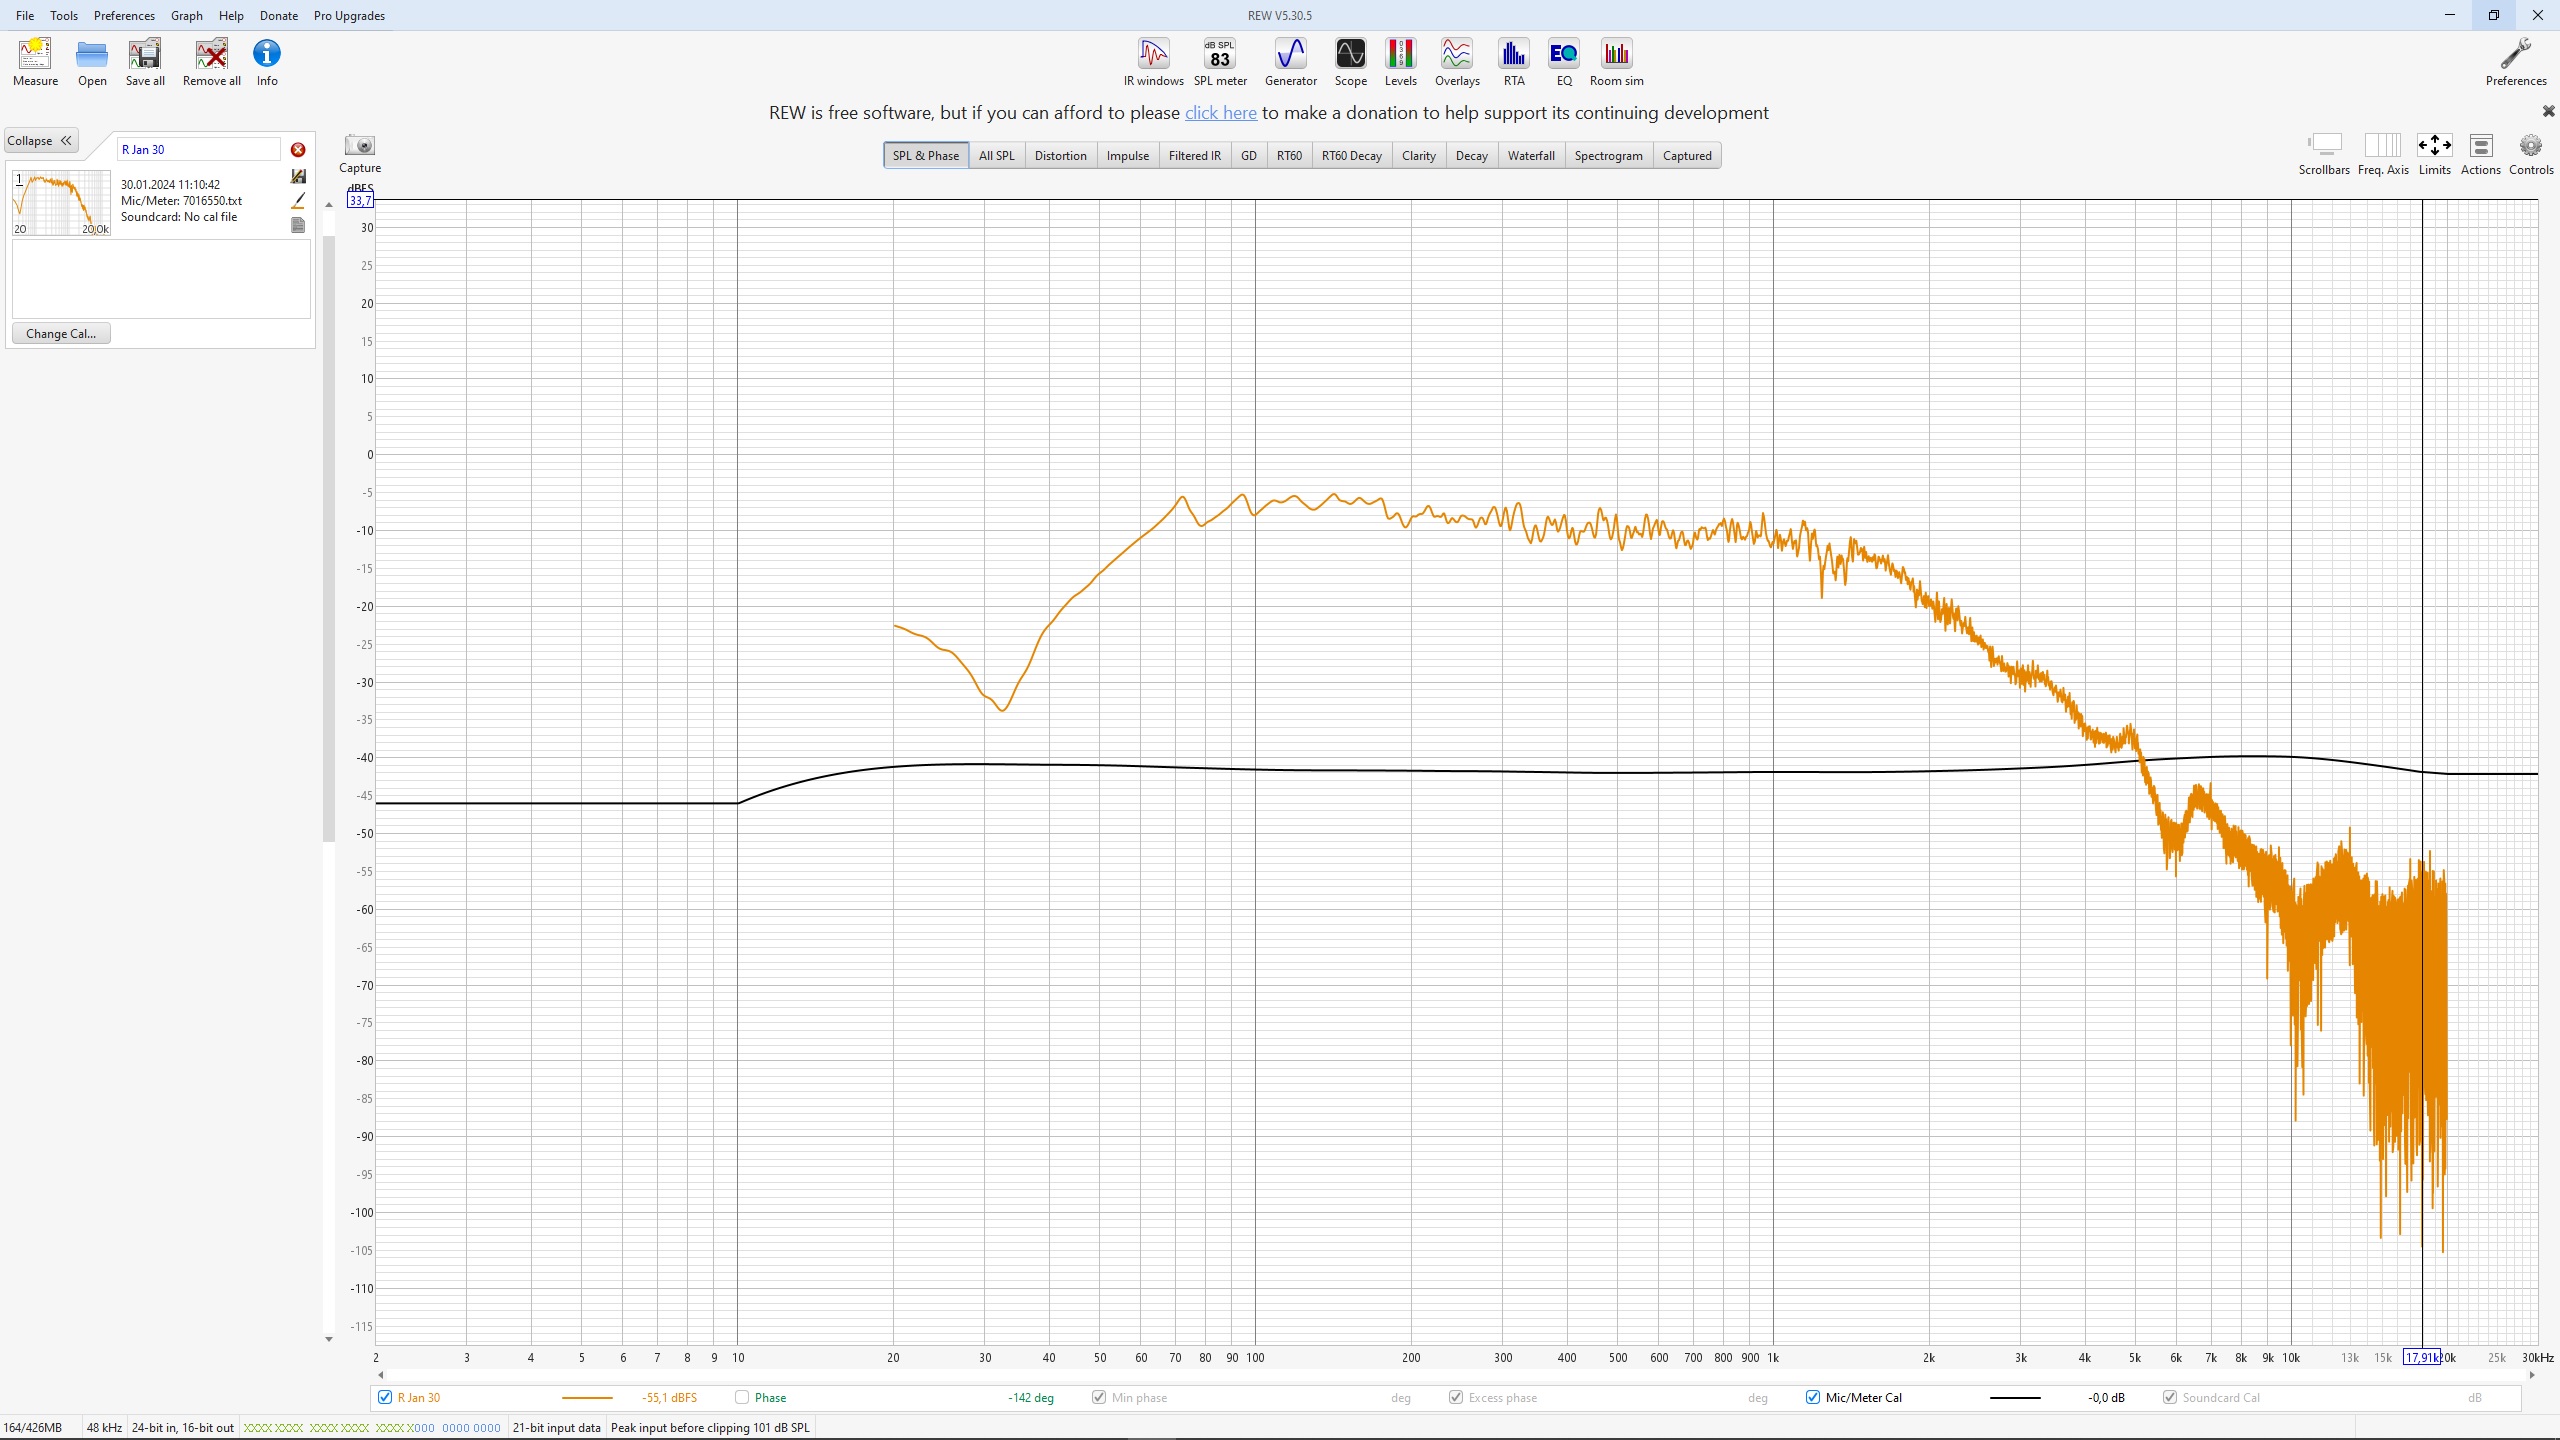Click the measurement list vertical scrollbar
Image resolution: width=2560 pixels, height=1440 pixels.
tap(328, 540)
